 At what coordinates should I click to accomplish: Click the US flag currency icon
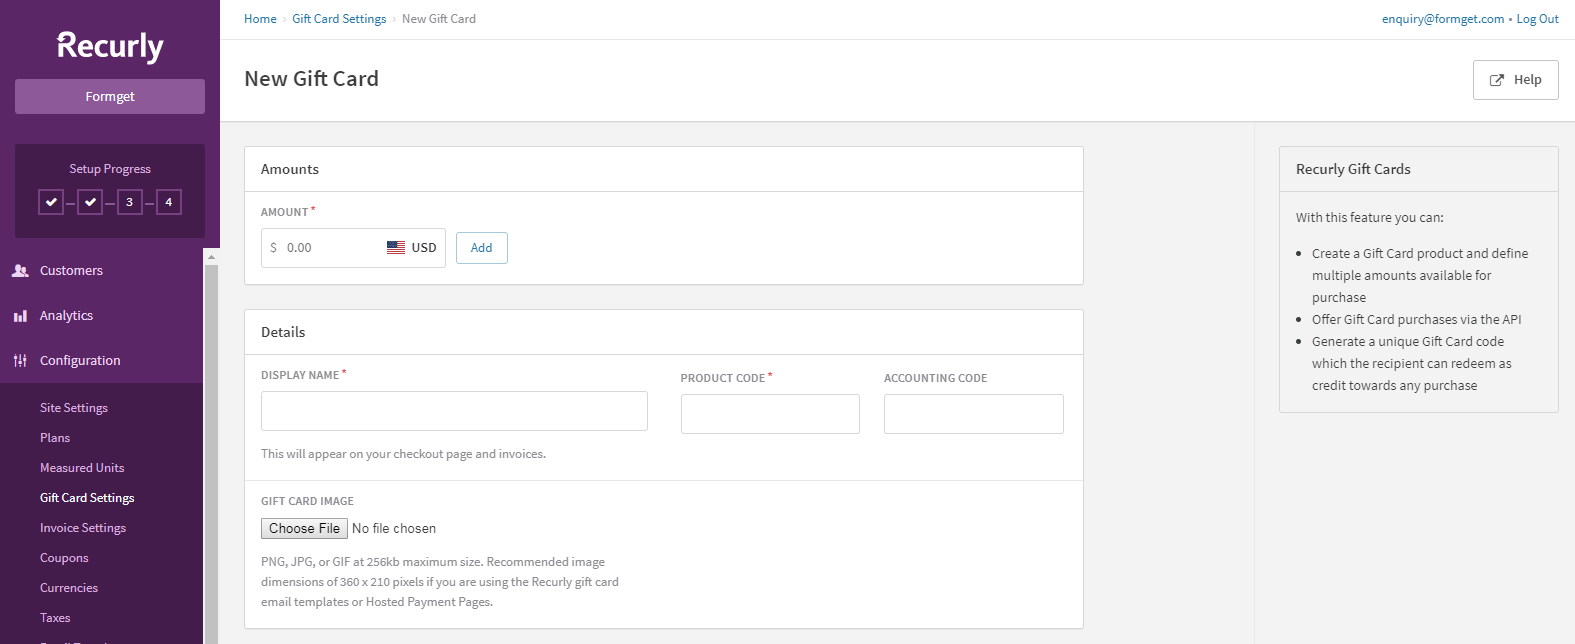(396, 248)
